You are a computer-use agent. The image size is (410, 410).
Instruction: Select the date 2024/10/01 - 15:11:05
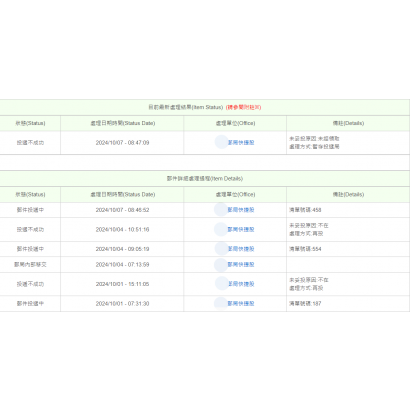pos(122,284)
